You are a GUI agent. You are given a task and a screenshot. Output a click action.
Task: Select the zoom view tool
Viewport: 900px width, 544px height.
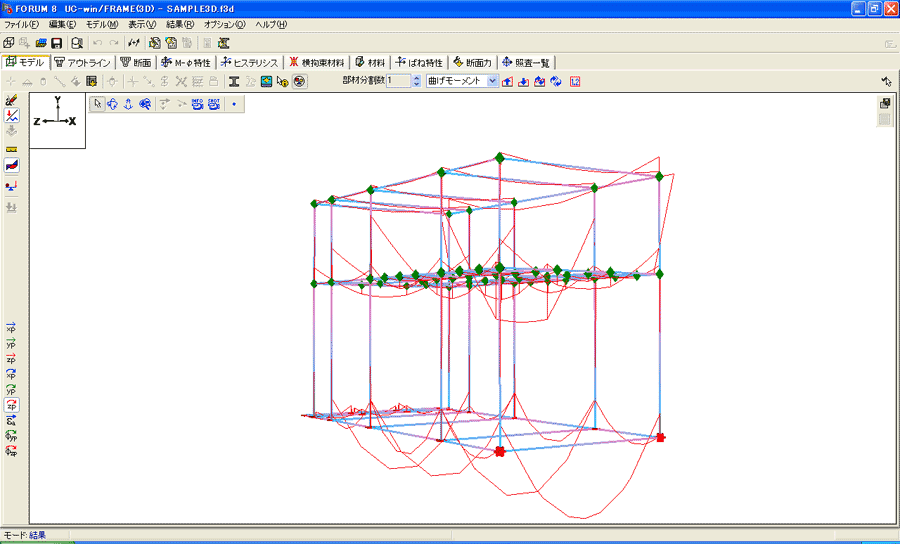click(145, 104)
